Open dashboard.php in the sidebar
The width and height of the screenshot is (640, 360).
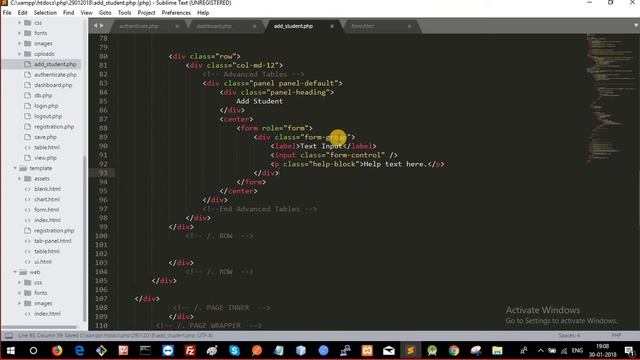tap(53, 85)
